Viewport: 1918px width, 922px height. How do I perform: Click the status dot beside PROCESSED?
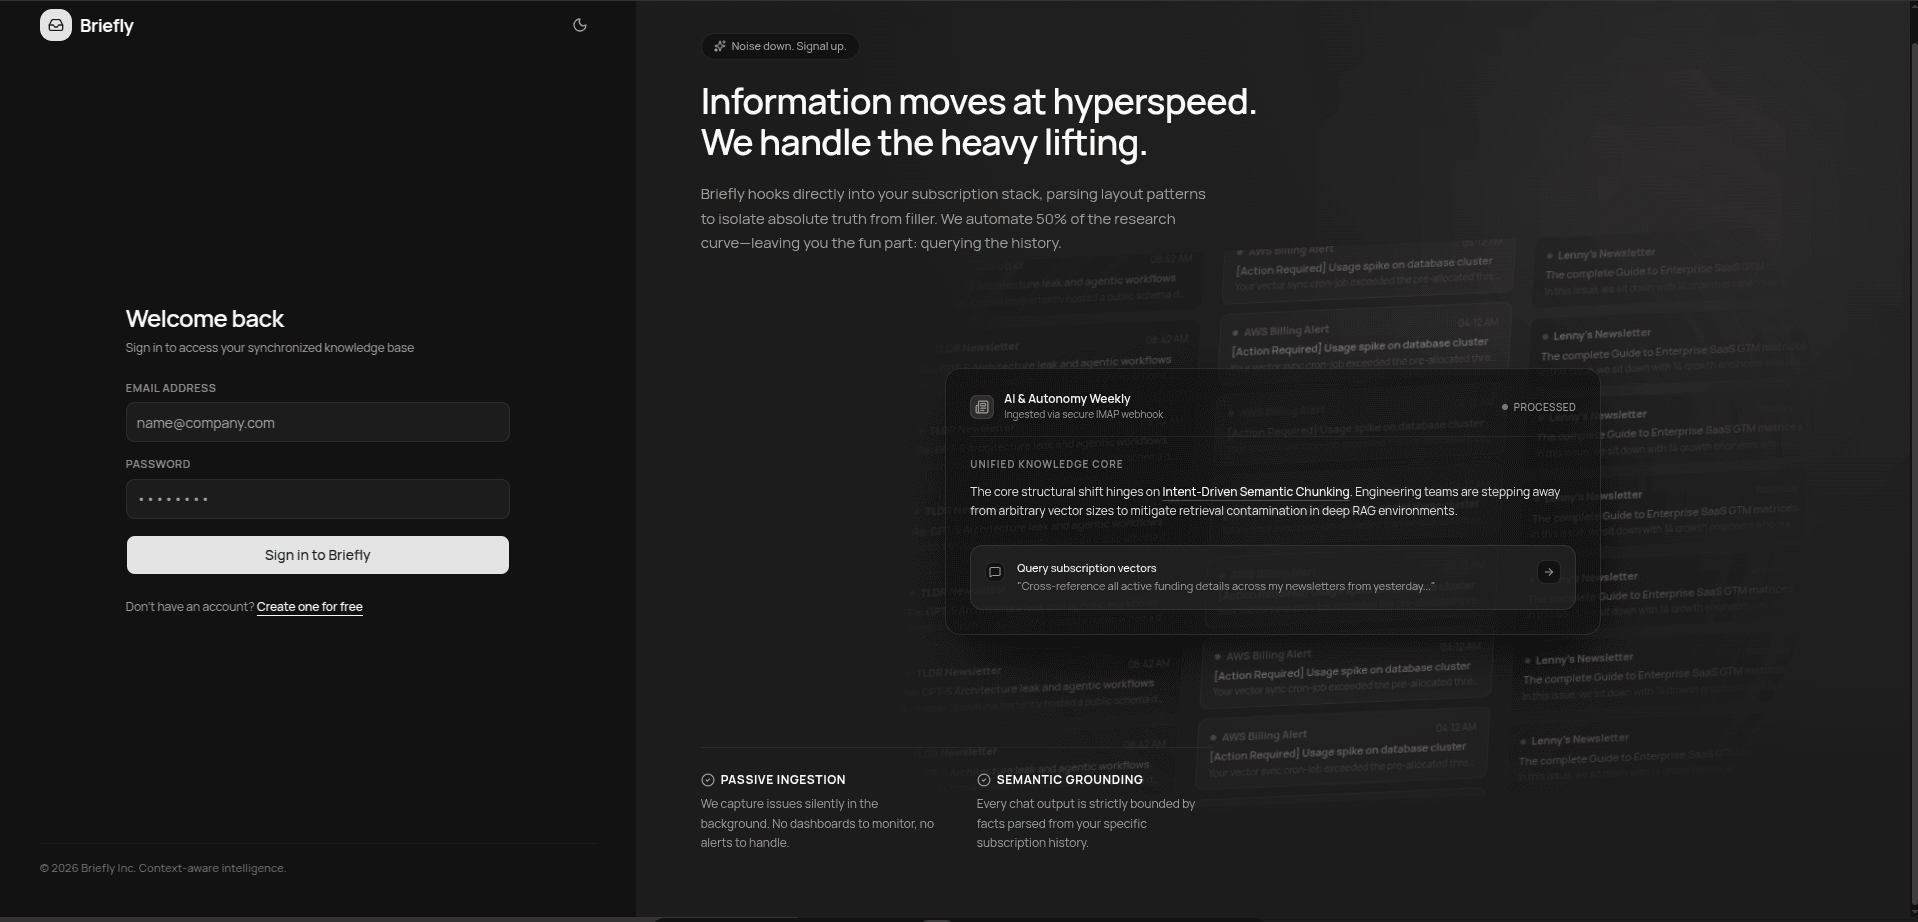click(1505, 407)
